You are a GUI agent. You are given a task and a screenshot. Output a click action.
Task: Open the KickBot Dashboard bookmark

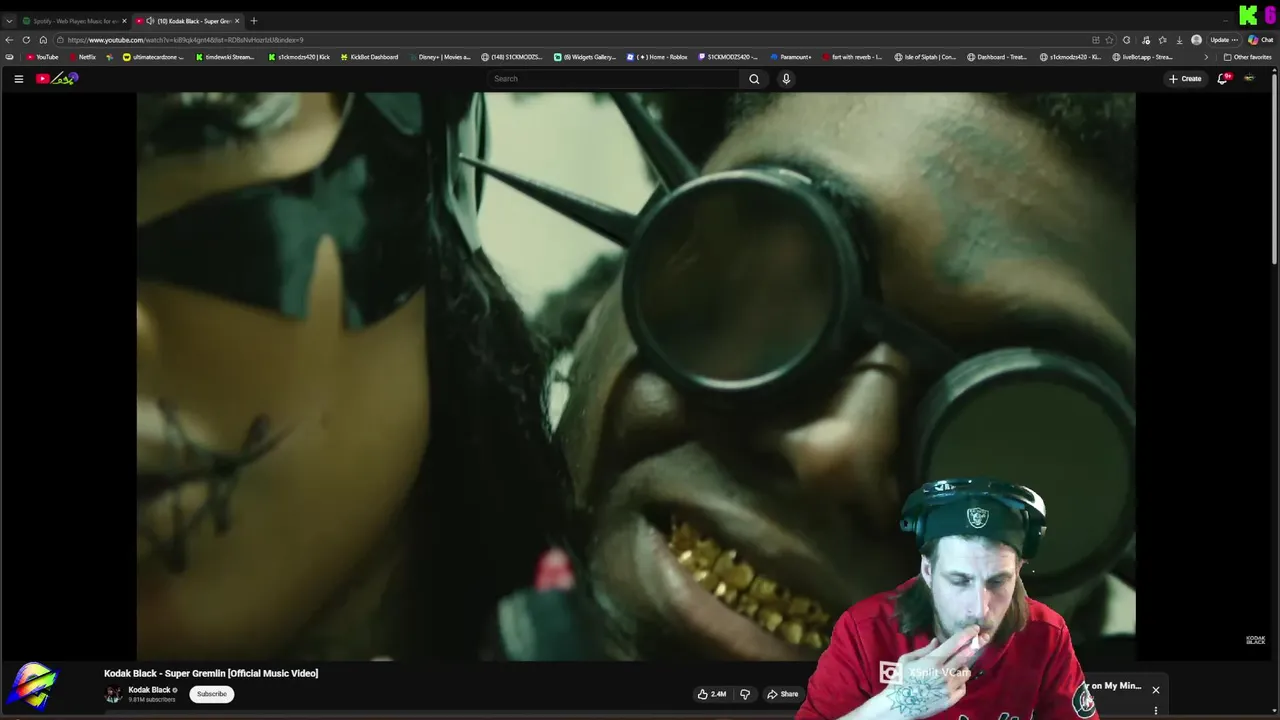[x=369, y=57]
